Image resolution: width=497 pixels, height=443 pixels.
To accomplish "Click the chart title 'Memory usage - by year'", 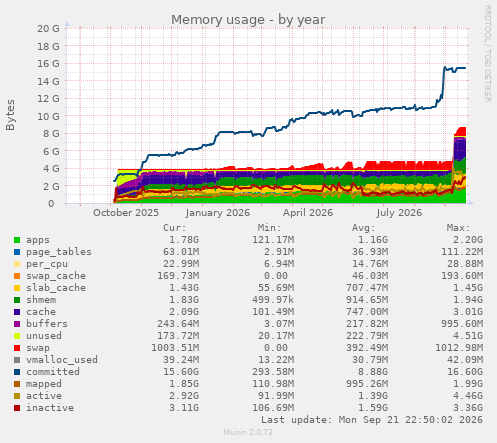I will [248, 20].
